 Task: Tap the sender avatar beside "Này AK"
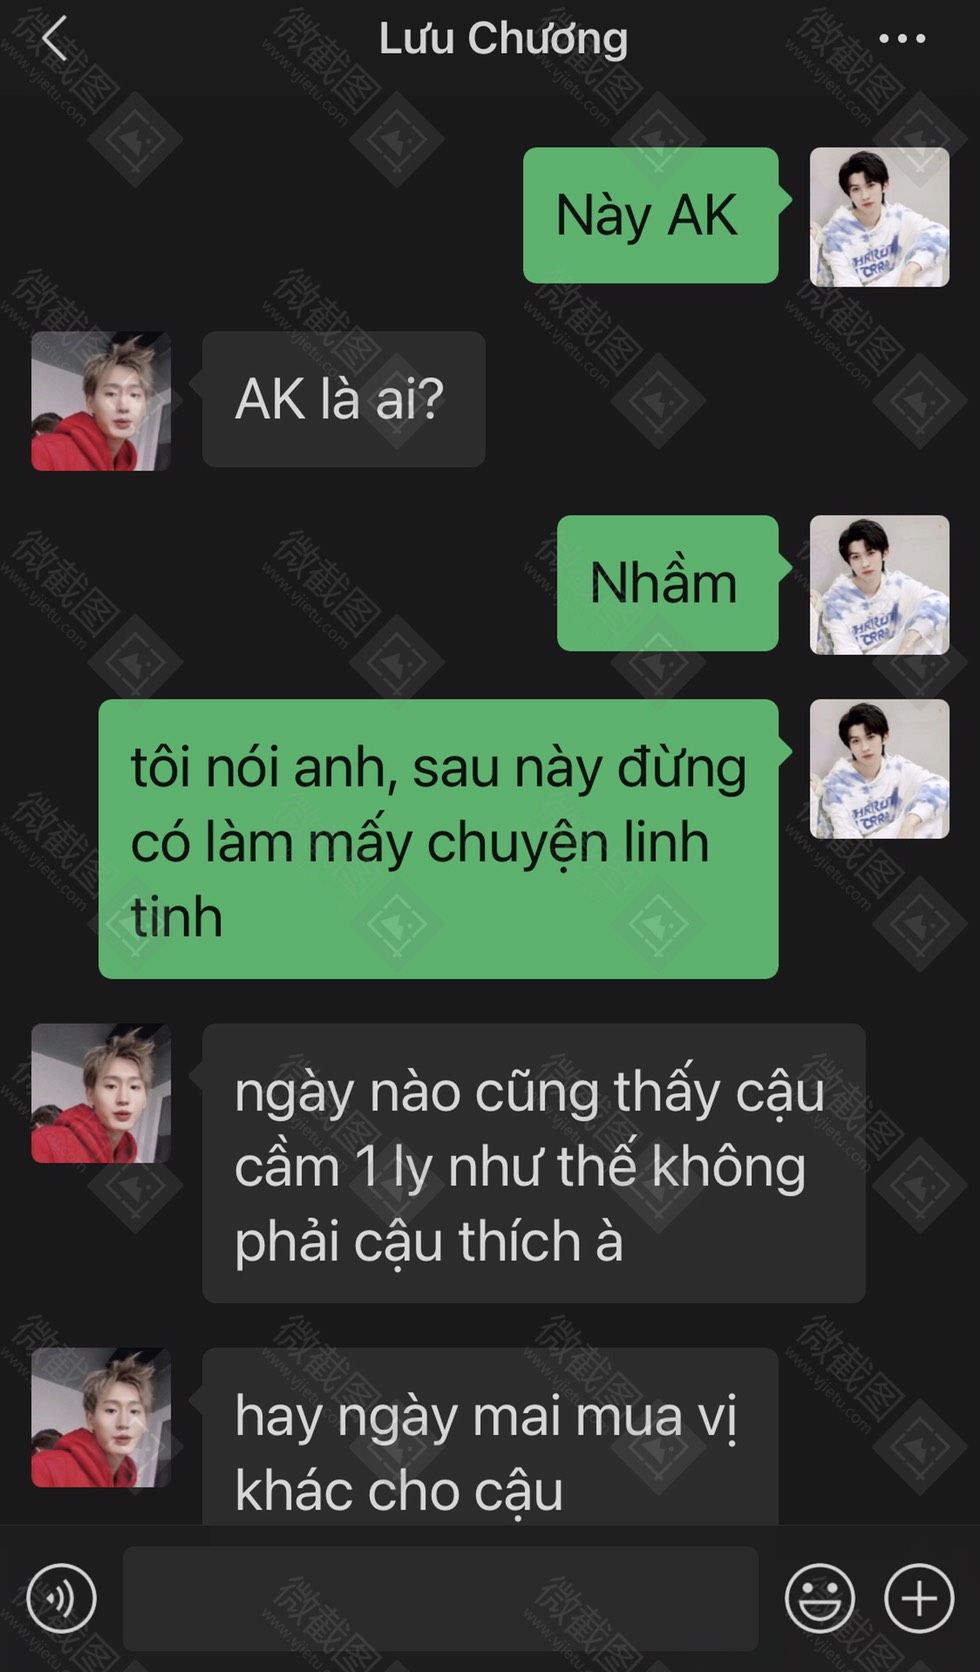(879, 217)
